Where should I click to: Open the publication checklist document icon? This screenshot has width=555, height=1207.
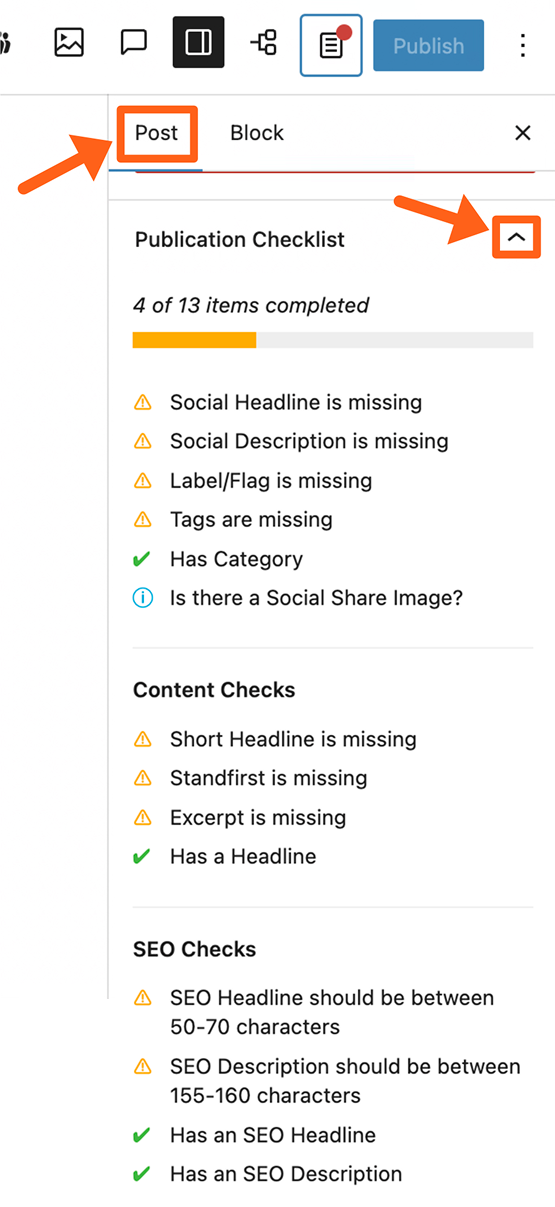(331, 45)
